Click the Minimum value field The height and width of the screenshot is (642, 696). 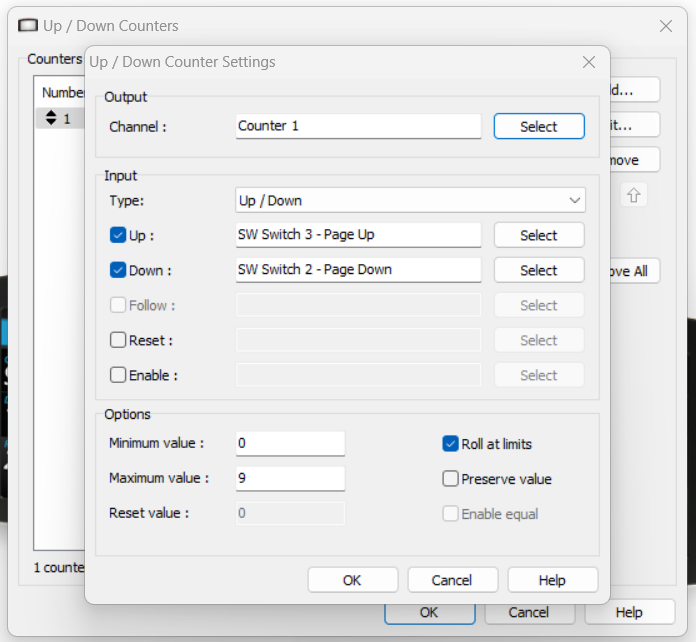click(290, 443)
